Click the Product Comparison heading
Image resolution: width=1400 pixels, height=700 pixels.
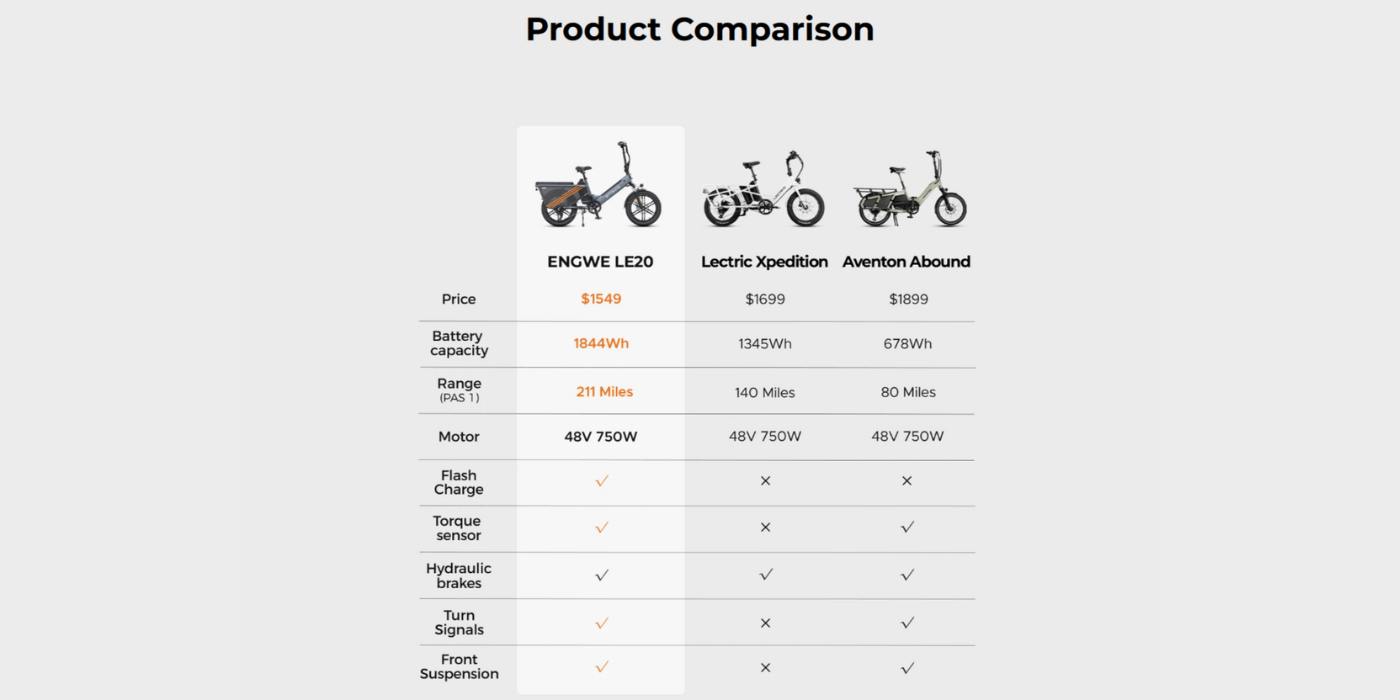click(700, 29)
